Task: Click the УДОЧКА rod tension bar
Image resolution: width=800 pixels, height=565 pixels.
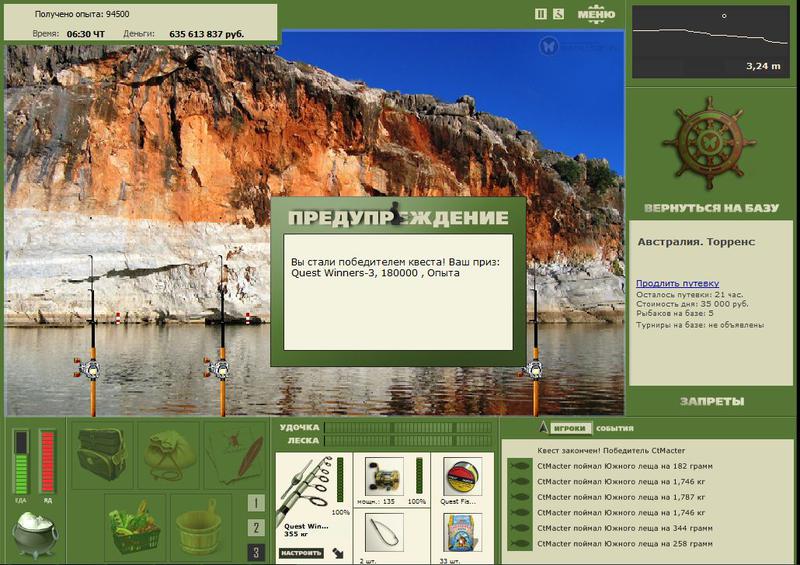Action: click(x=408, y=428)
